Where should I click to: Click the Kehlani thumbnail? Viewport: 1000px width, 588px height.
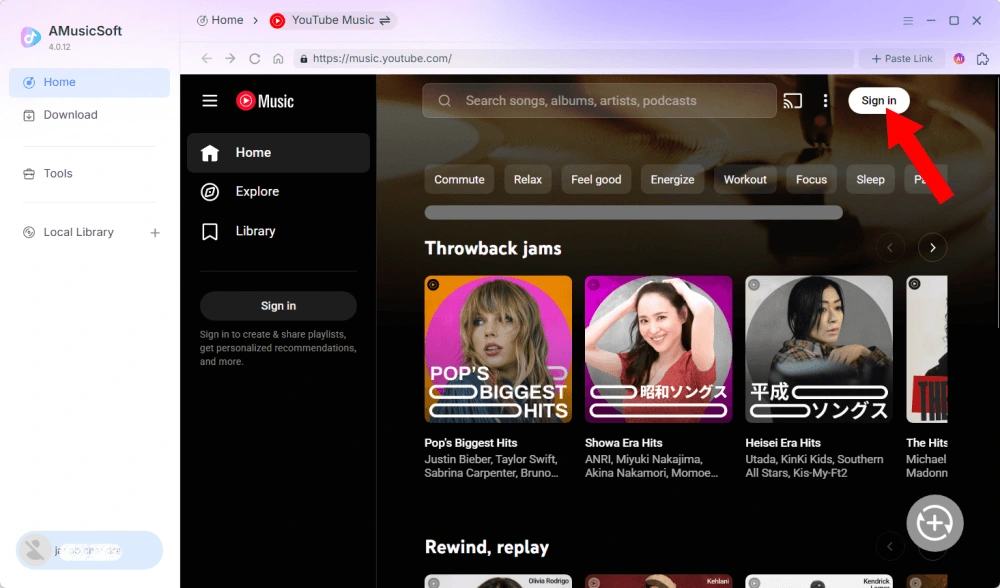[x=659, y=581]
